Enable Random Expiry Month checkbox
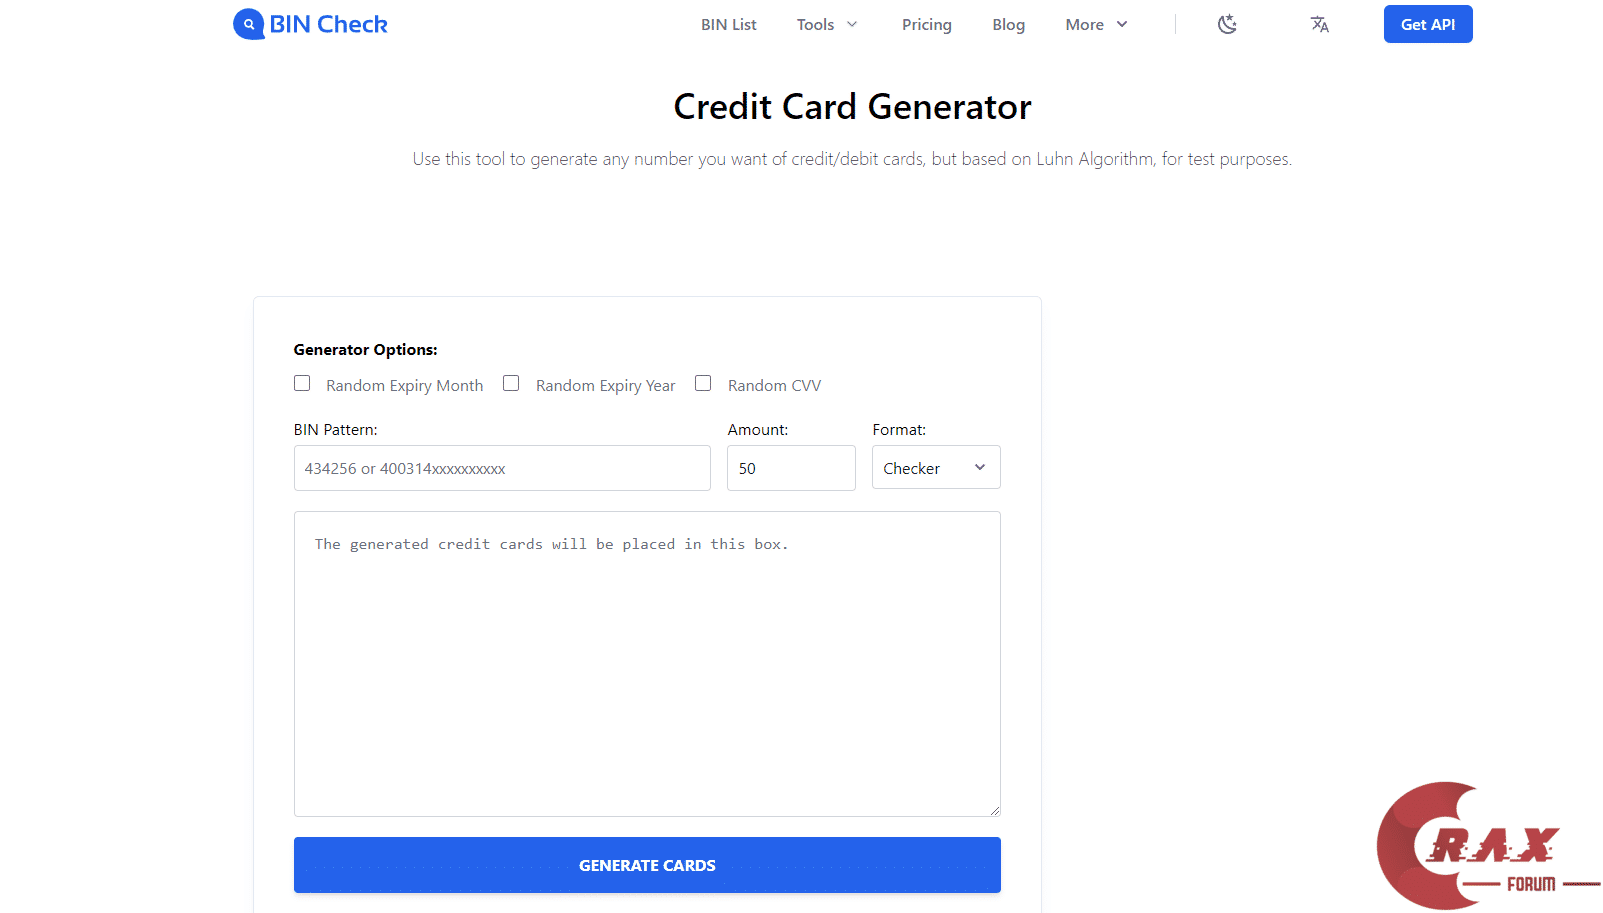 (302, 384)
